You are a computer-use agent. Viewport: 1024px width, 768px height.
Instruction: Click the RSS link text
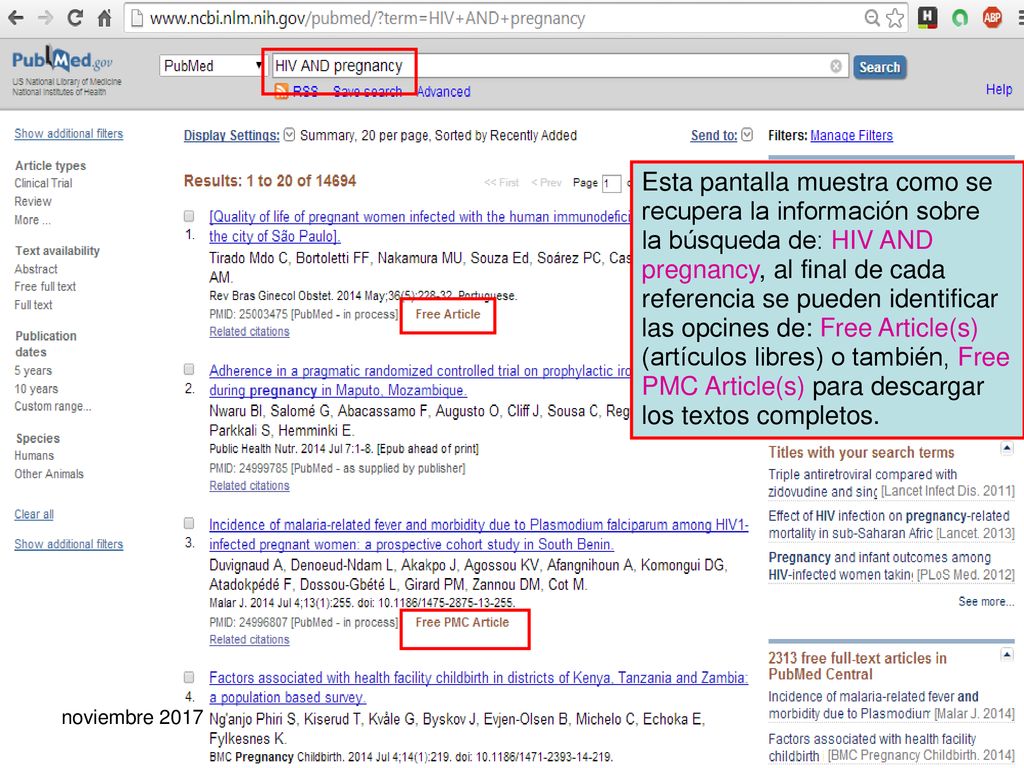[305, 91]
